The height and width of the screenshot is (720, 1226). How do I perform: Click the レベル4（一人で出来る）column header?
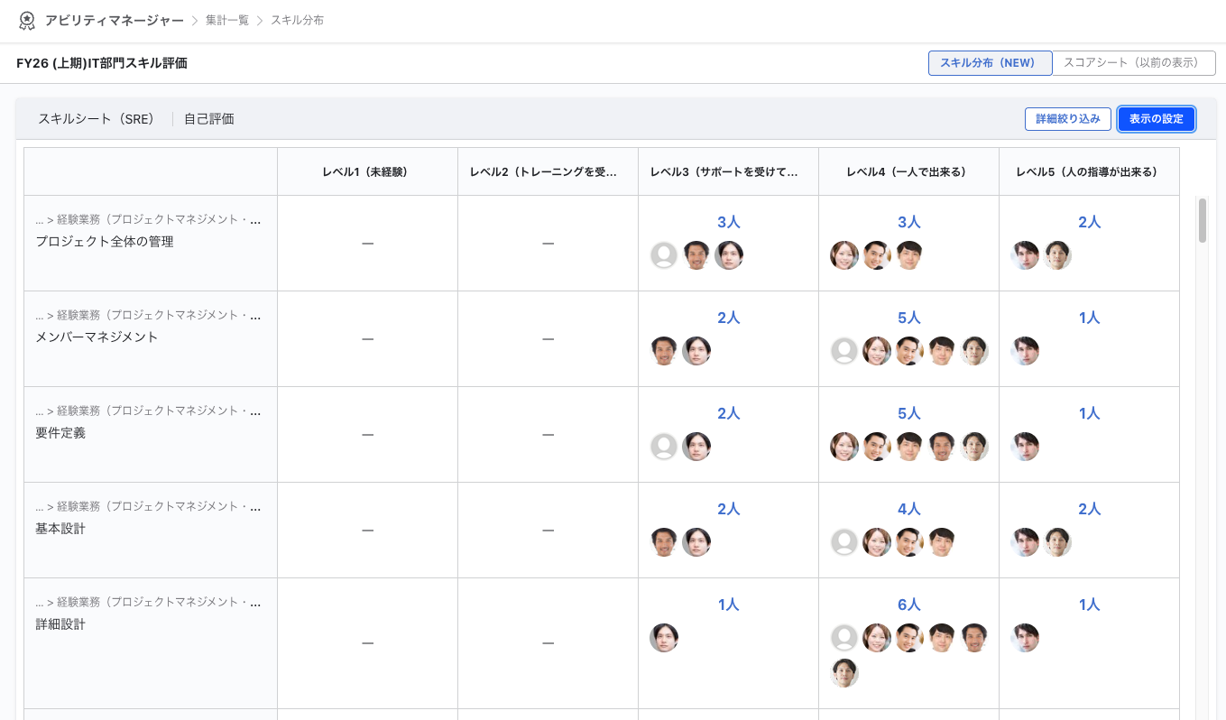908,172
